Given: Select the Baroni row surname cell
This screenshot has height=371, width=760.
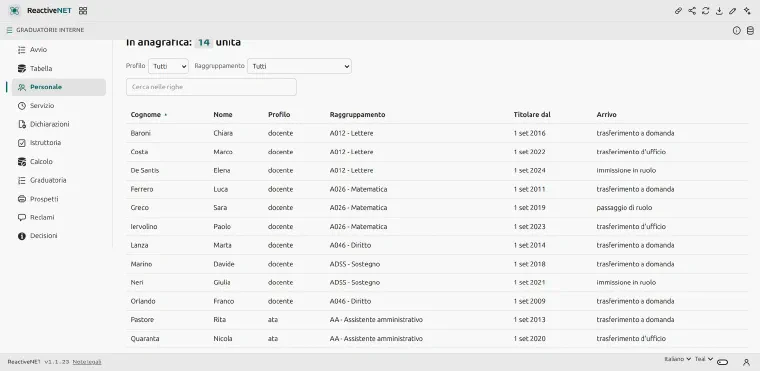Looking at the screenshot, I should 141,133.
